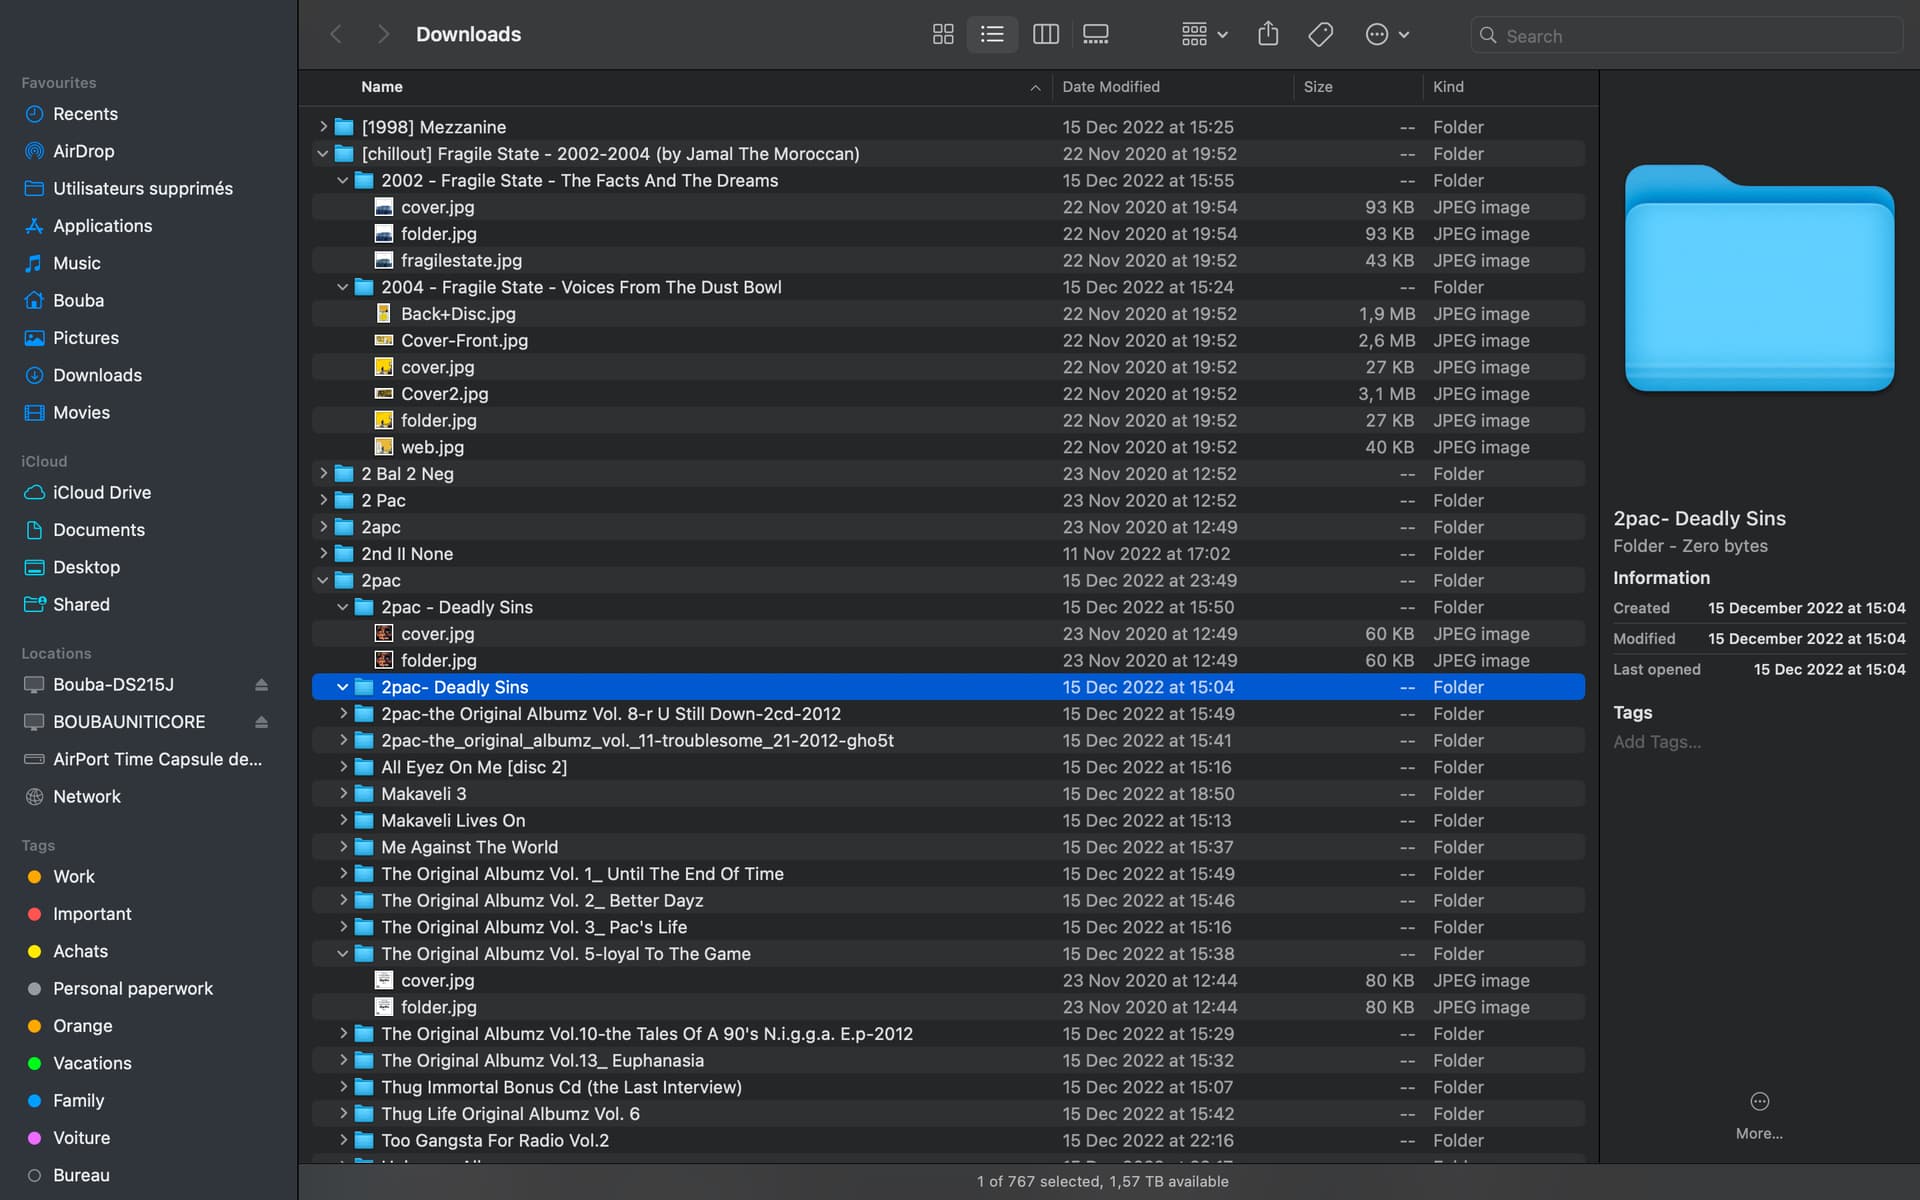Filter by the Voiture purple tag

click(x=81, y=1138)
